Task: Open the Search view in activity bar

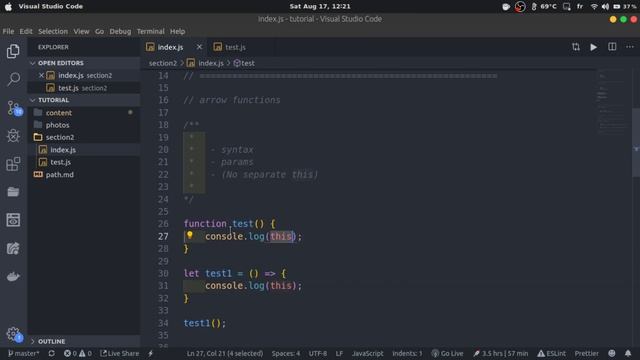Action: point(13,79)
